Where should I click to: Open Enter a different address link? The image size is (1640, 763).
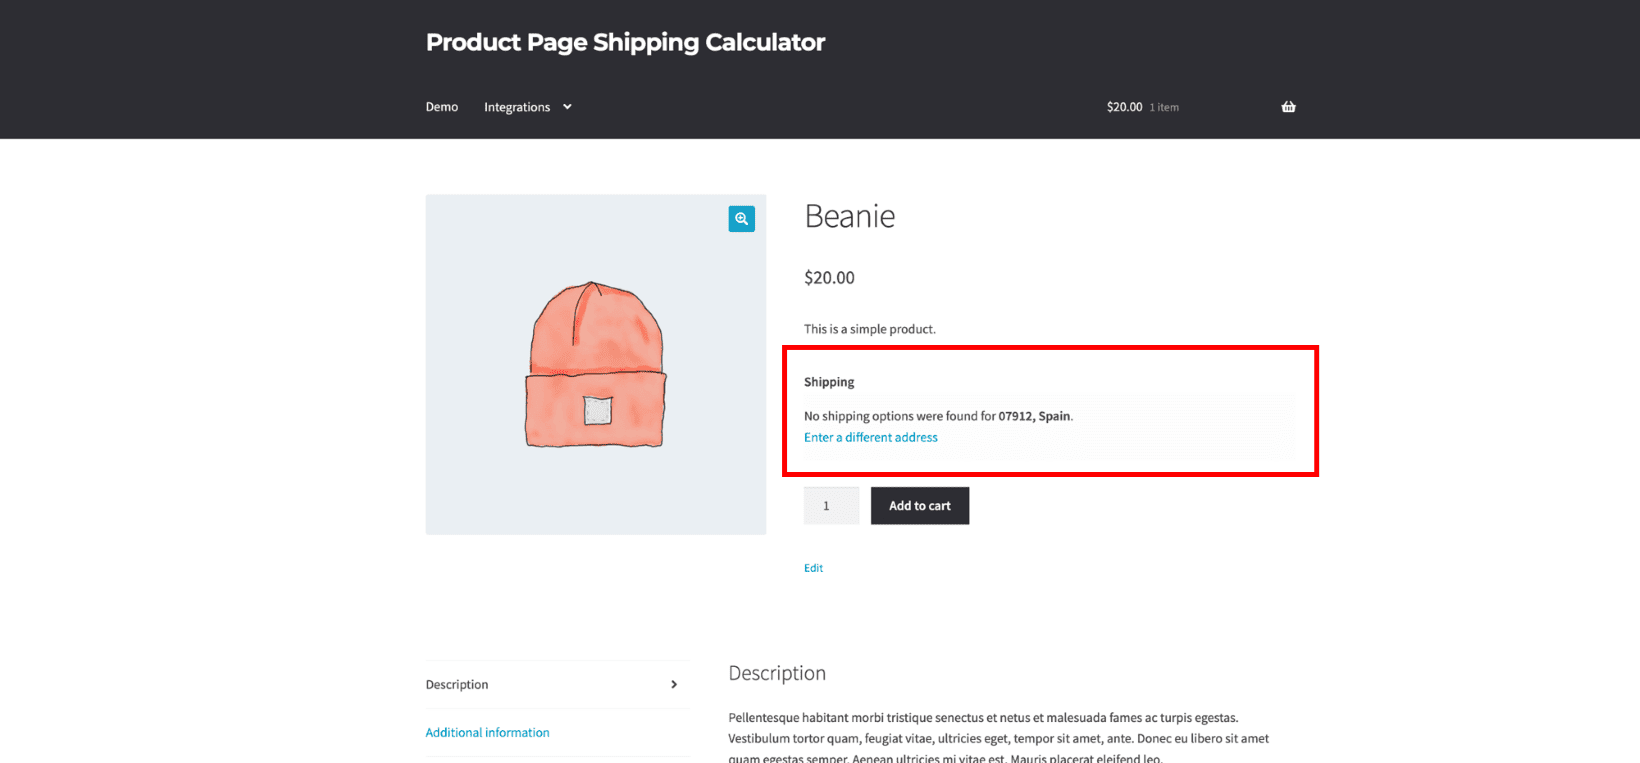coord(870,437)
